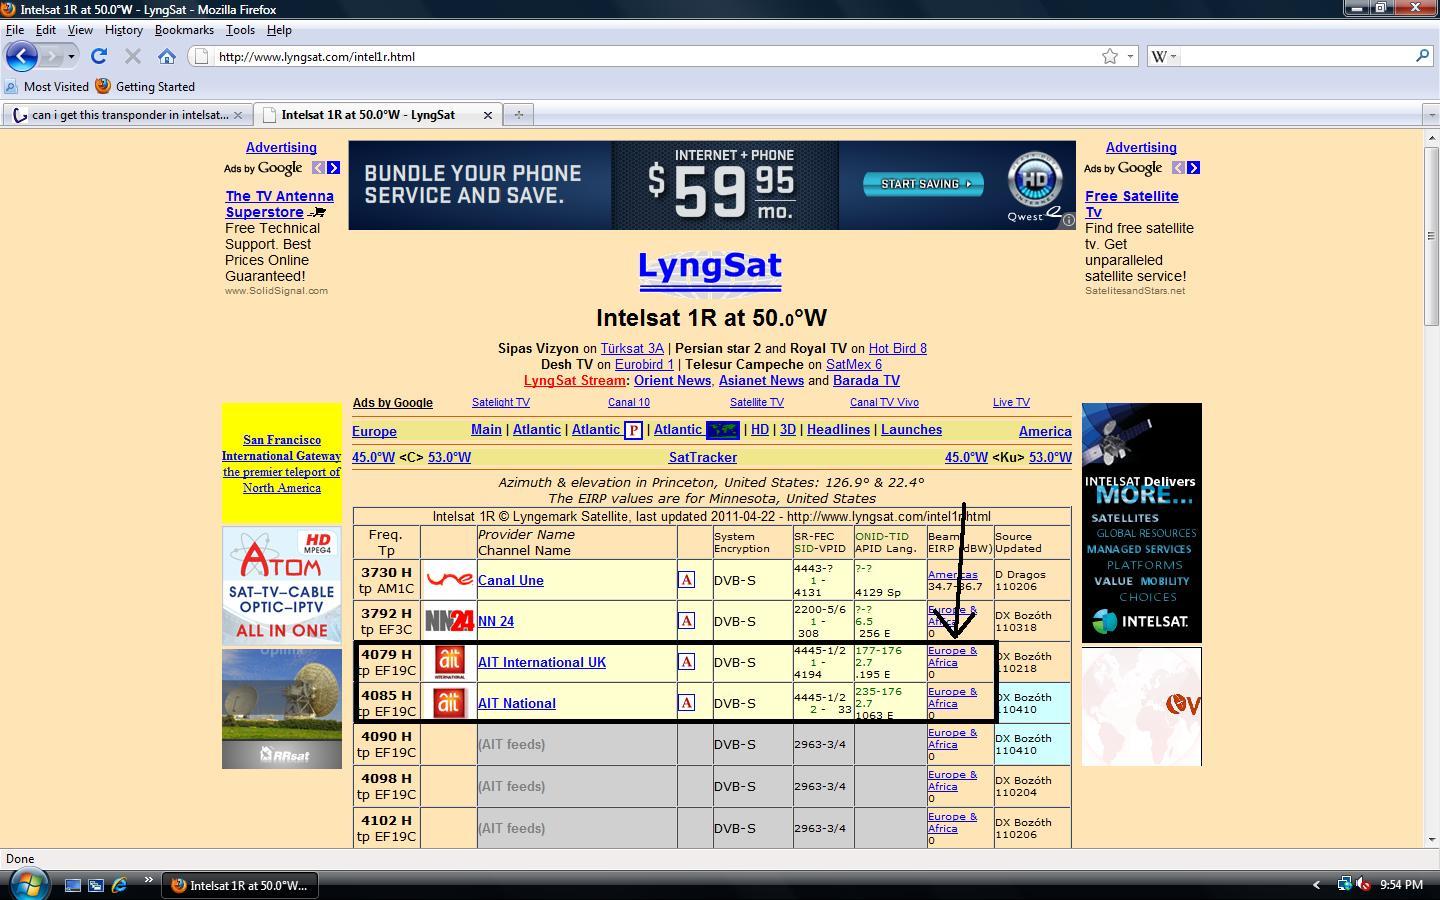This screenshot has height=900, width=1440.
Task: Click the Canal Une channel logo
Action: pyautogui.click(x=449, y=580)
